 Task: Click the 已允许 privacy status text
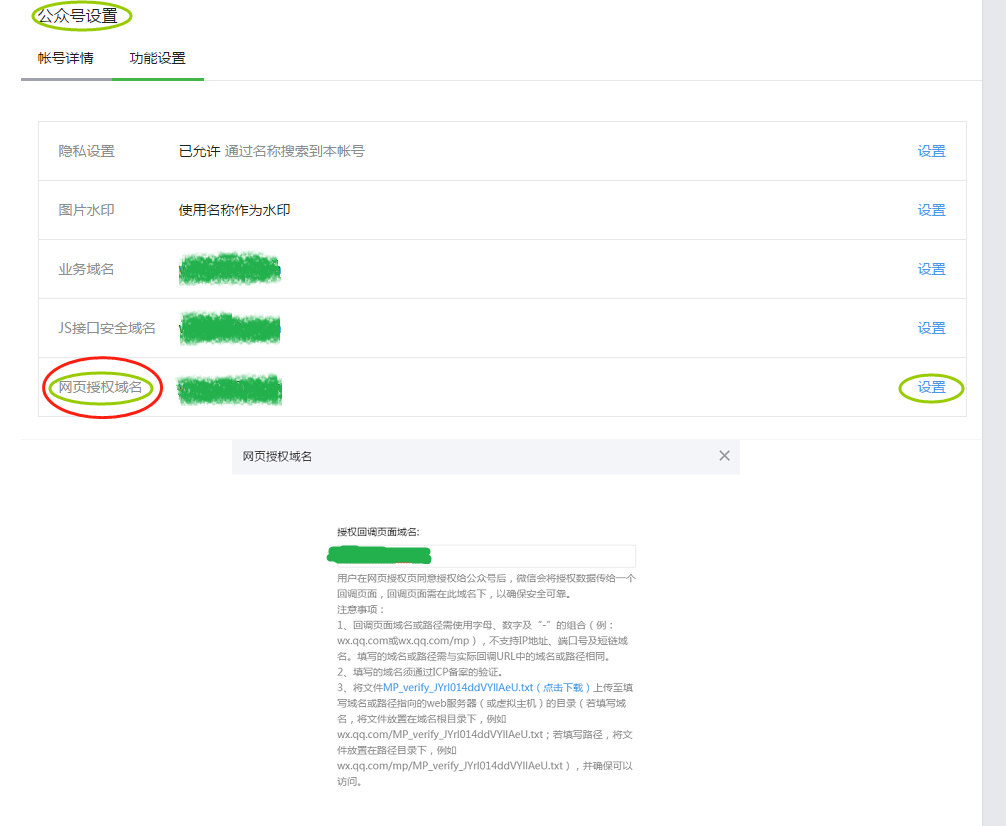click(199, 151)
